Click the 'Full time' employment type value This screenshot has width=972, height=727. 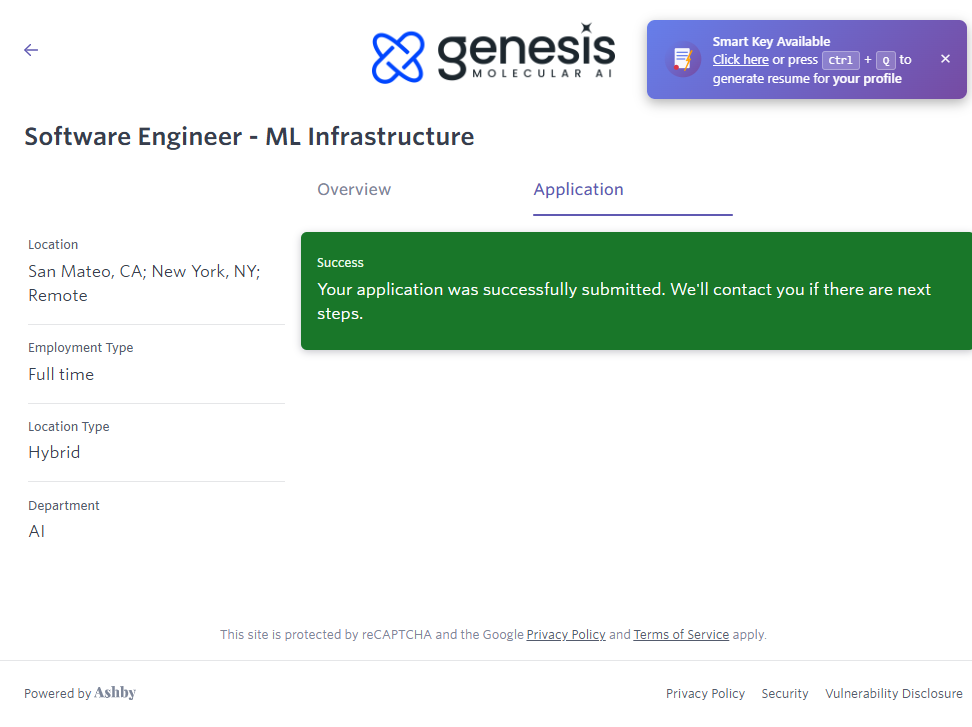61,374
